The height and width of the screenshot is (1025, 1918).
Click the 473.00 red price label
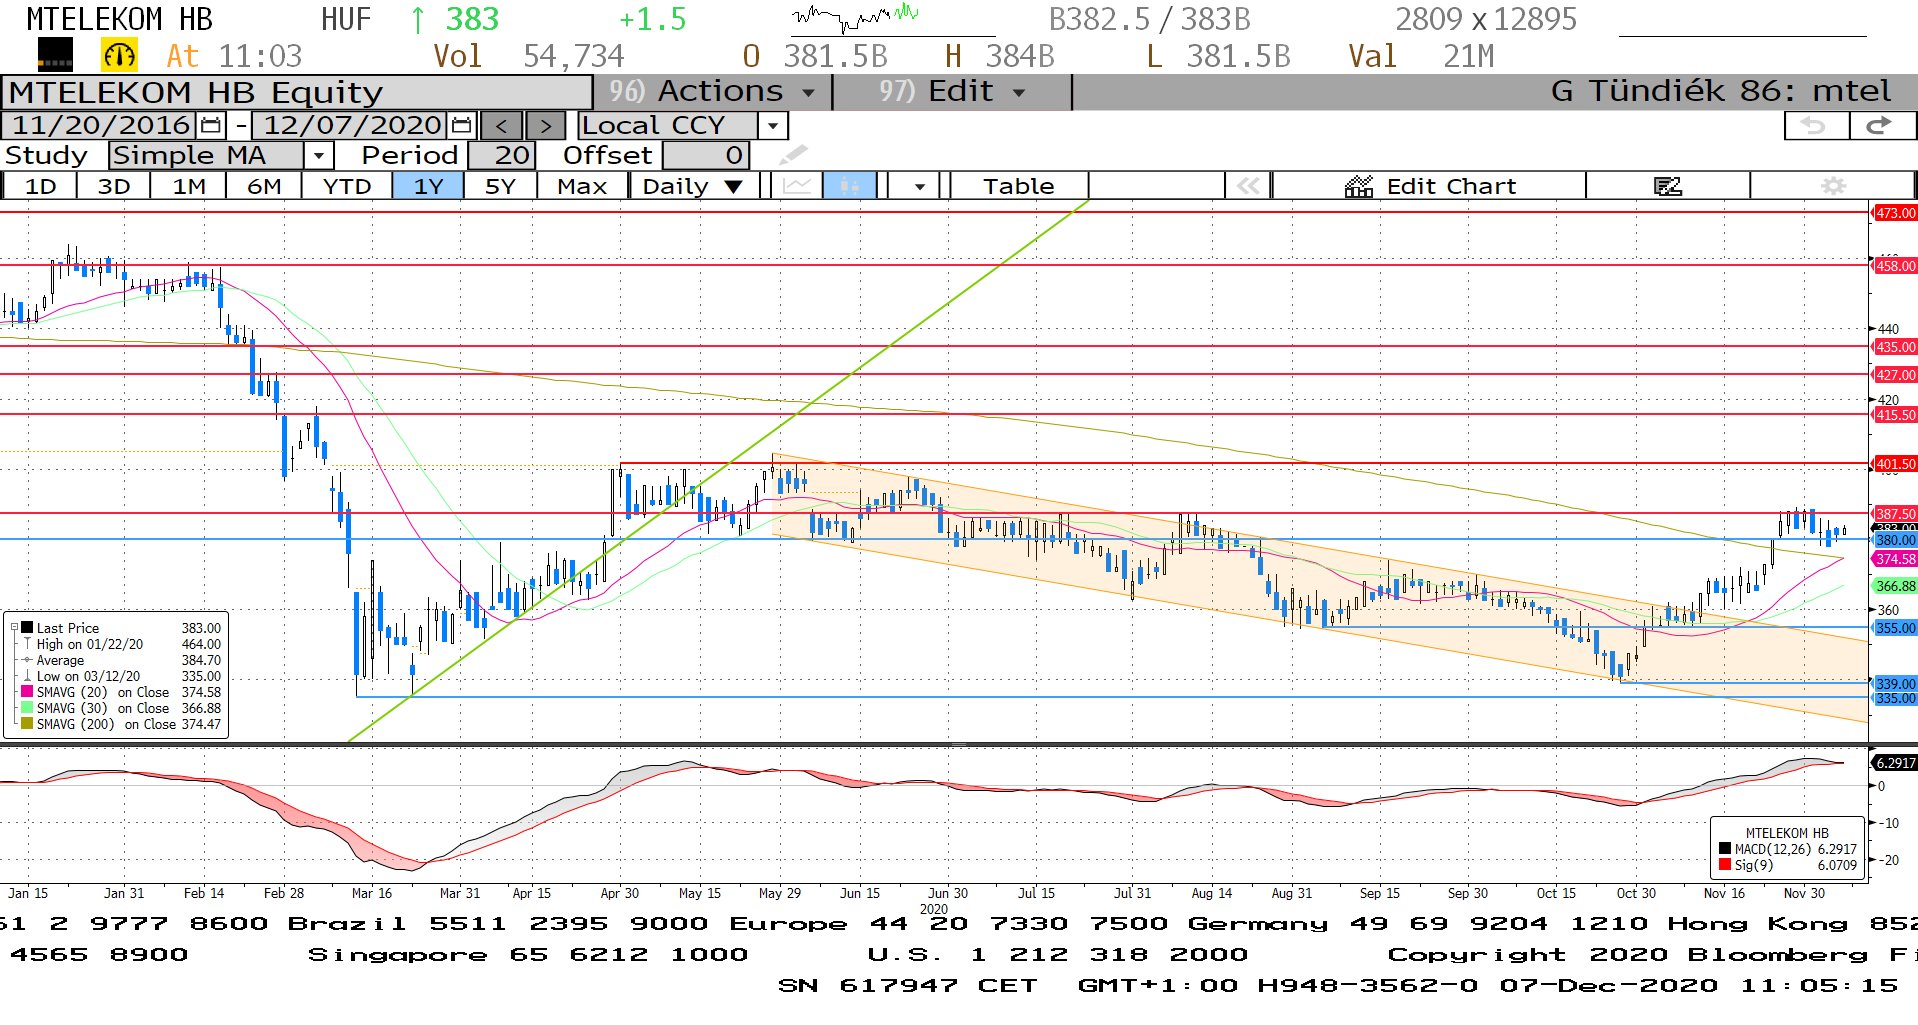(1894, 213)
